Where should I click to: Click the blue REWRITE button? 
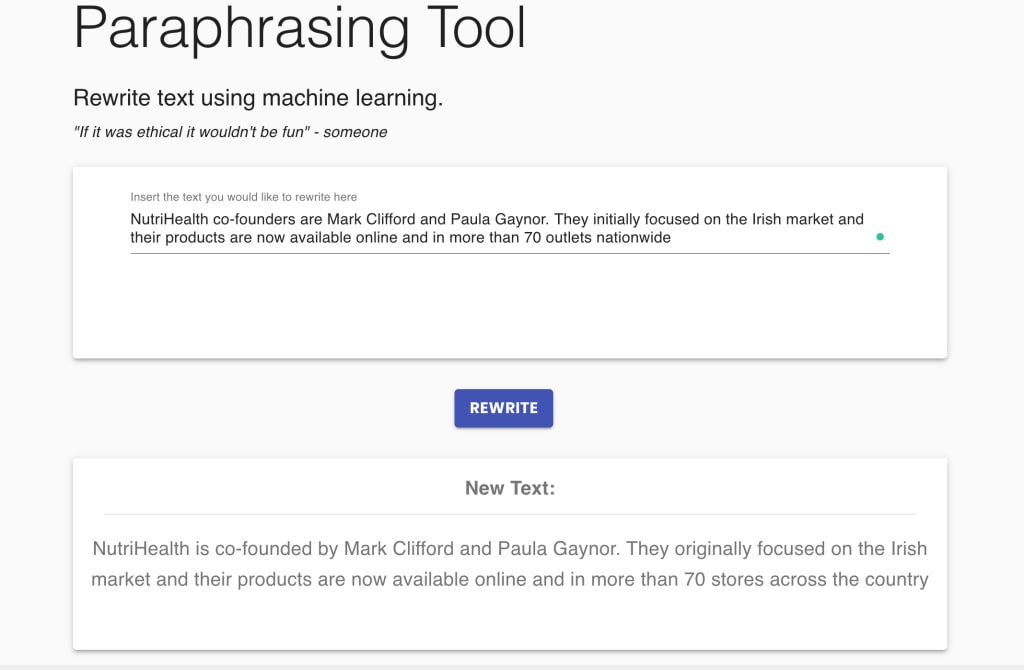click(503, 408)
